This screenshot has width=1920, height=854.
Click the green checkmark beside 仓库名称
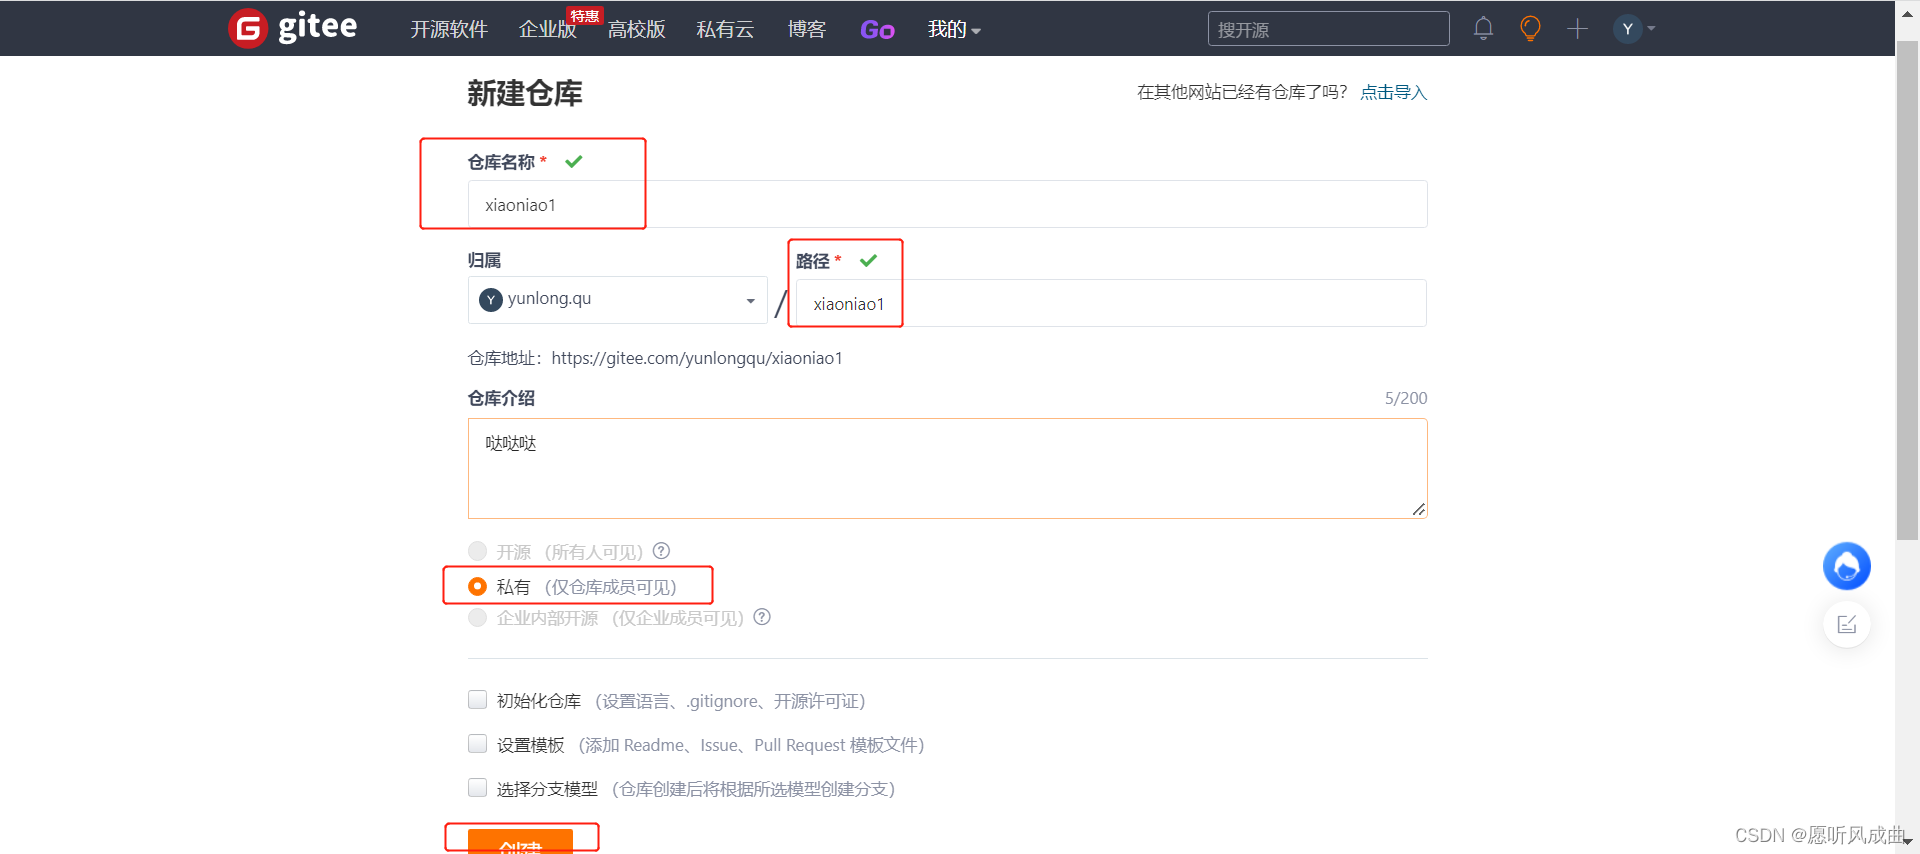coord(574,161)
